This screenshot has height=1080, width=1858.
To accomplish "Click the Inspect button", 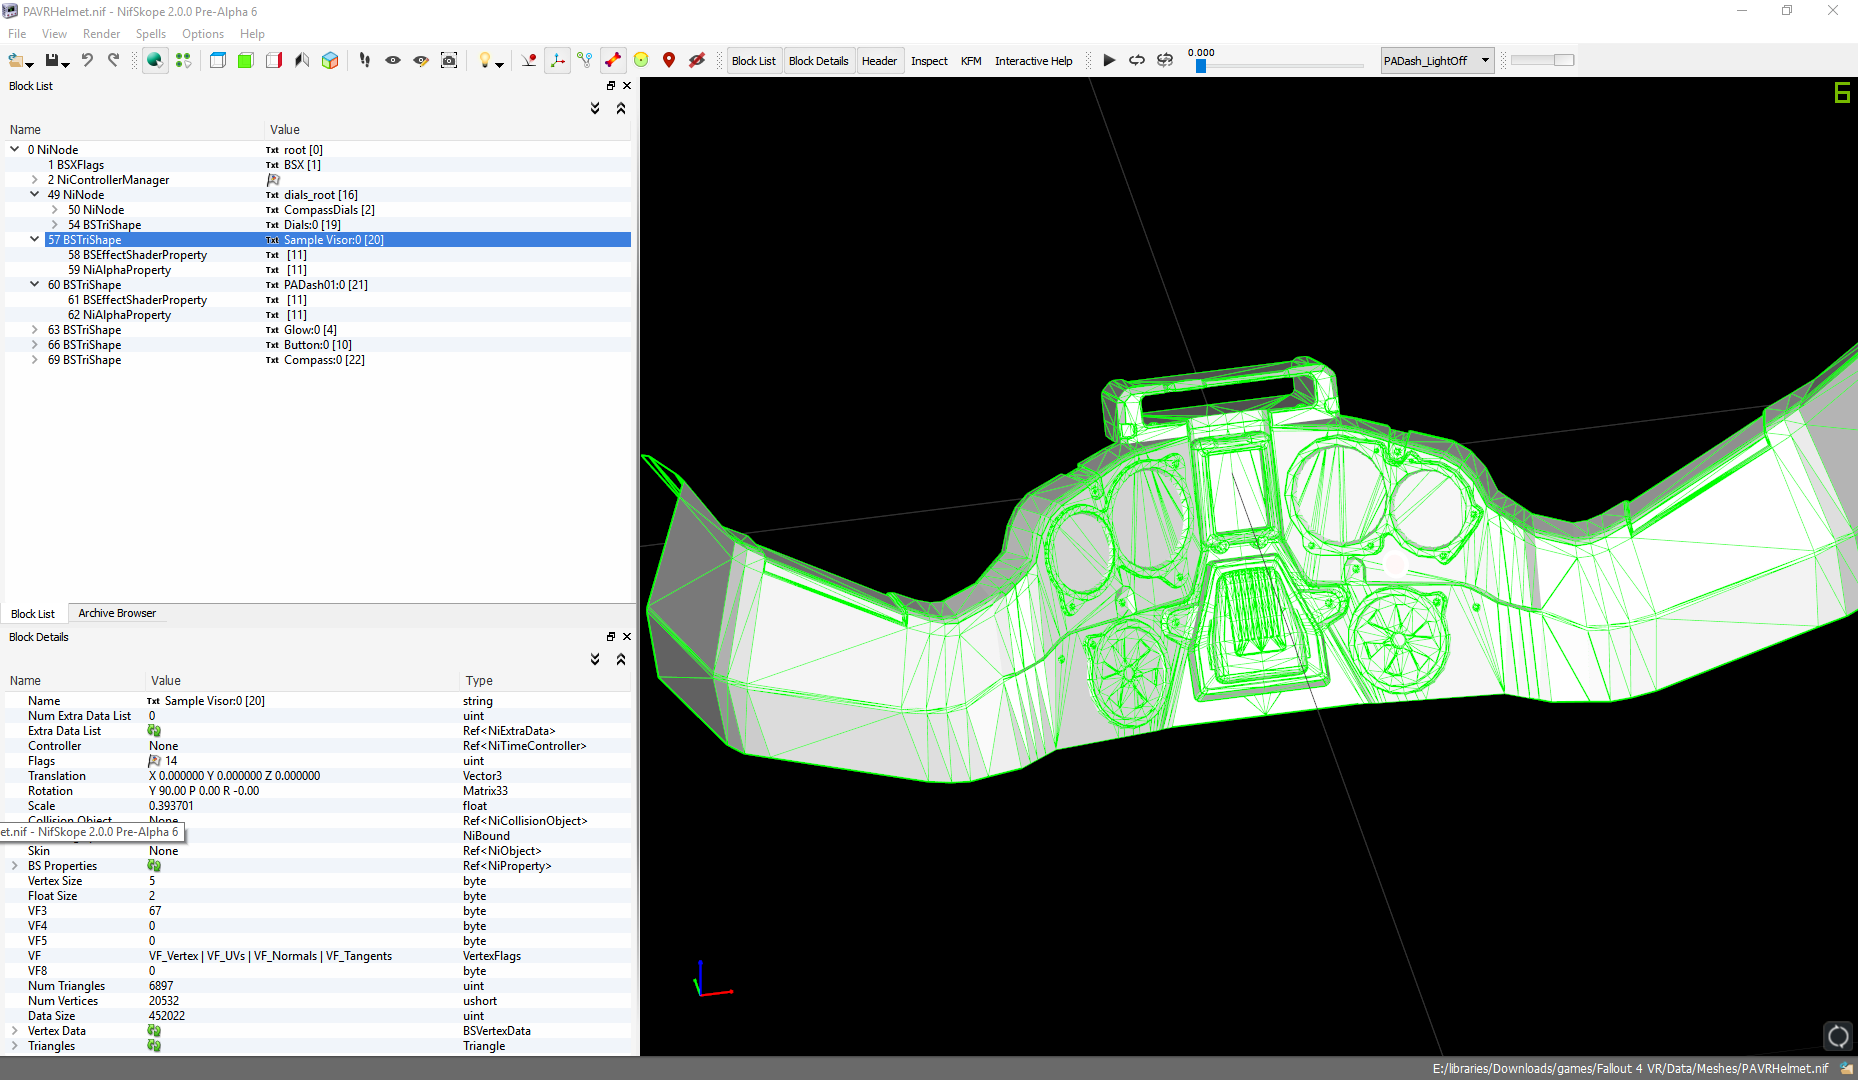I will [x=929, y=61].
